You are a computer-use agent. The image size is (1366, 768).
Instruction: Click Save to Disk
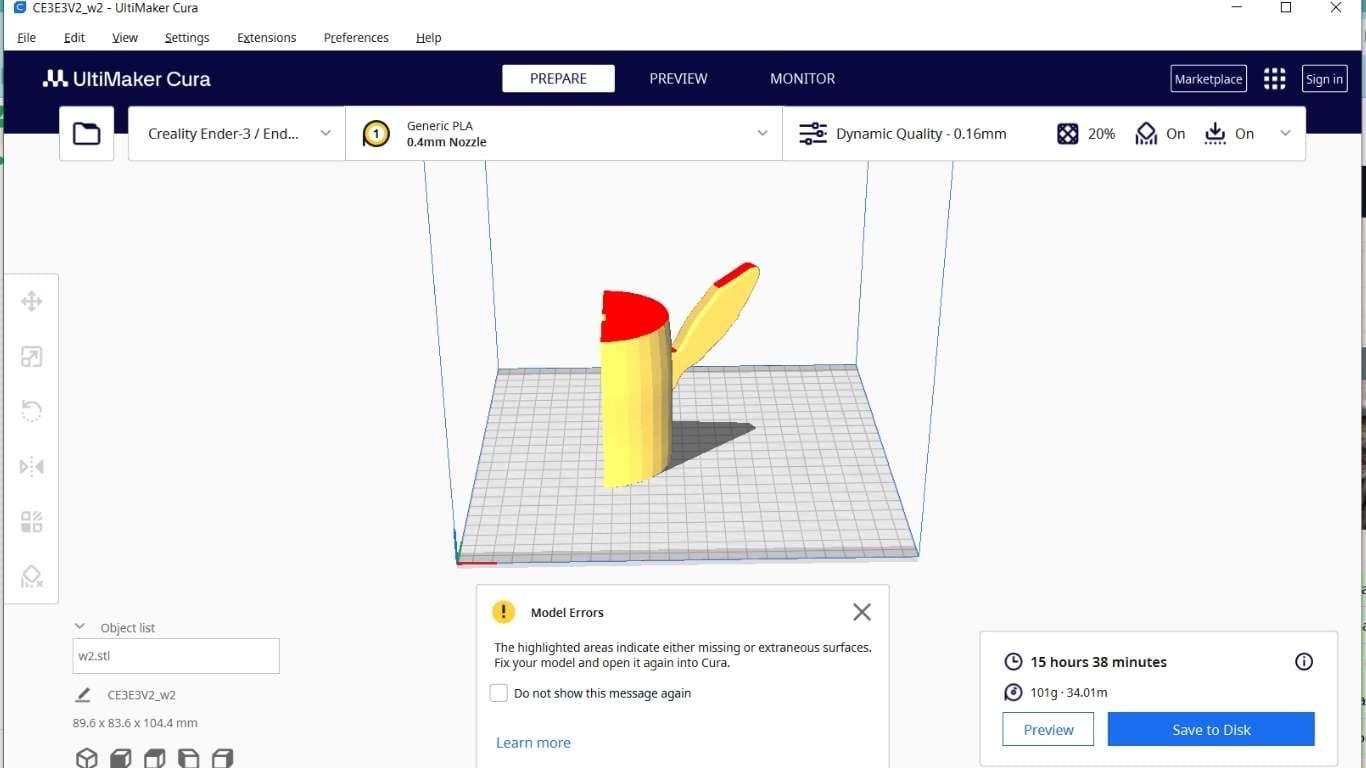pos(1211,729)
